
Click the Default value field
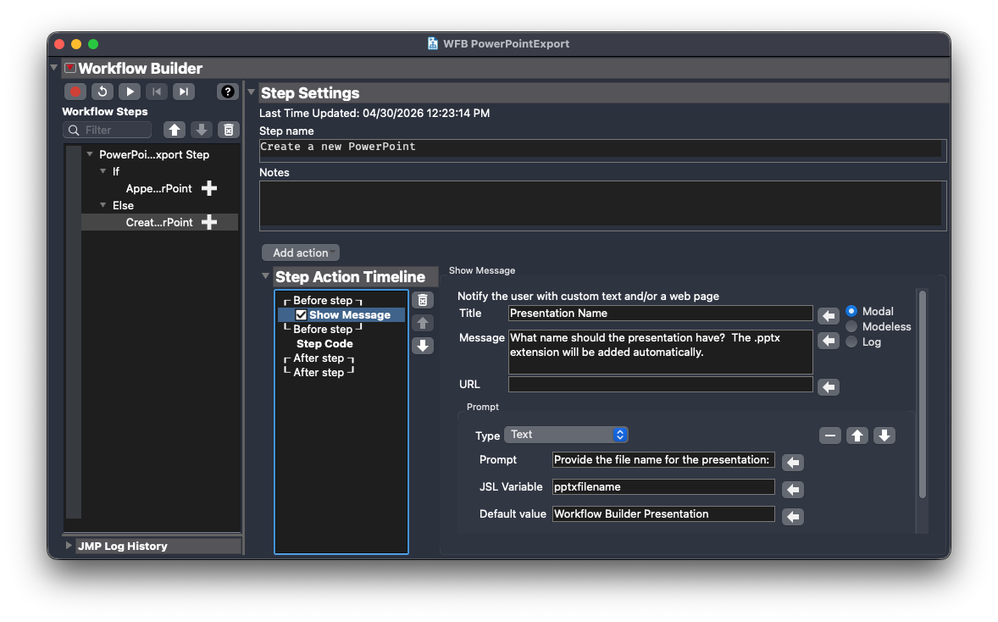tap(663, 514)
